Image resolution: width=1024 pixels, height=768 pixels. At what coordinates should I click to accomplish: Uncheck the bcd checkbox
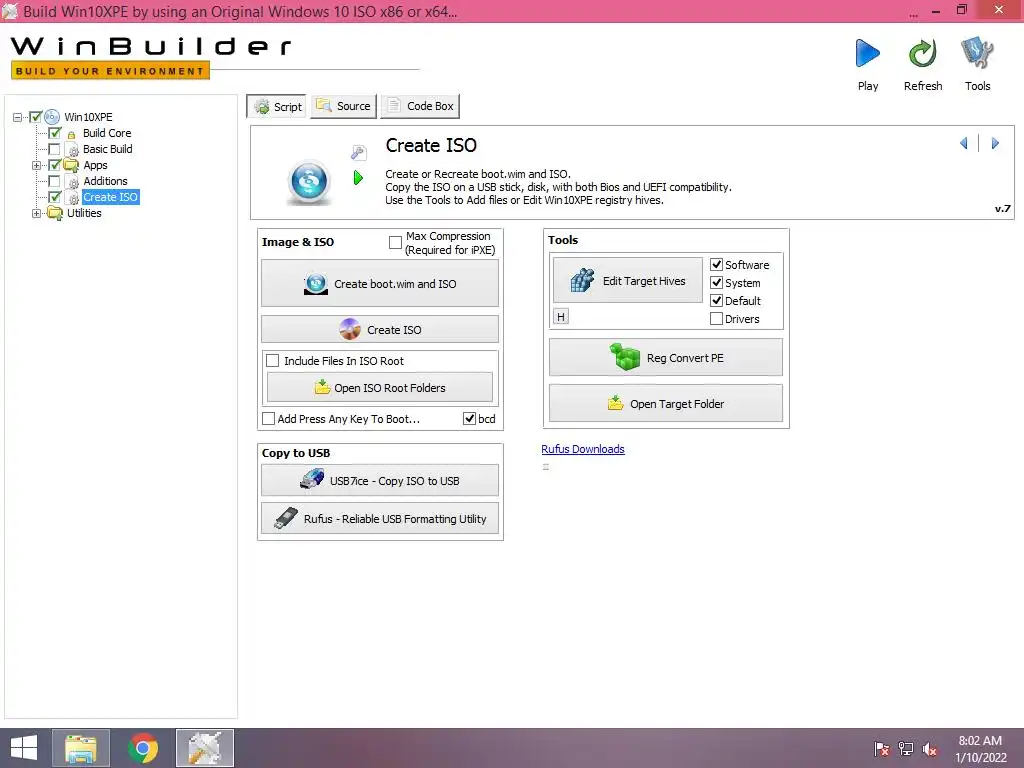(469, 419)
